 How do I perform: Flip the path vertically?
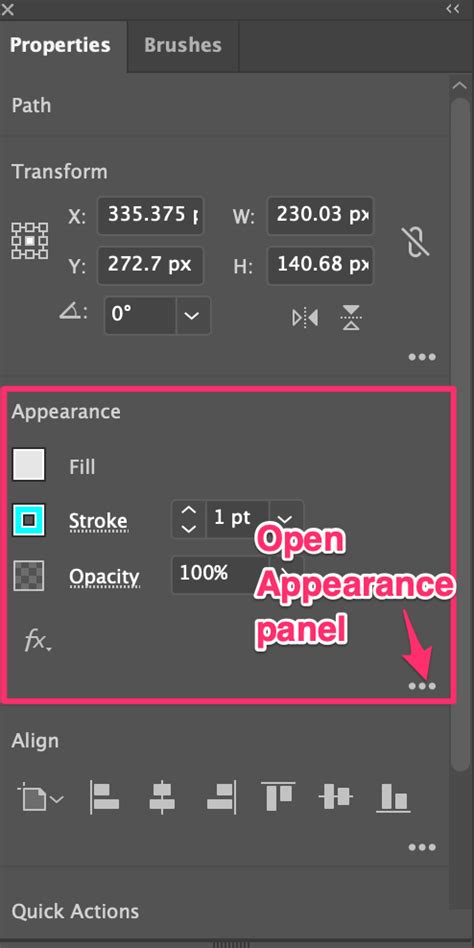[351, 317]
